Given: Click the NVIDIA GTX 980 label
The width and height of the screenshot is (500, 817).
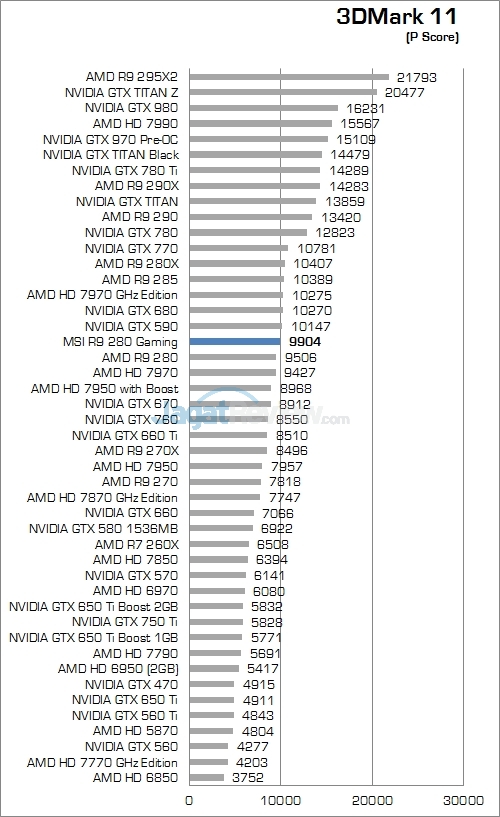Looking at the screenshot, I should [x=131, y=108].
